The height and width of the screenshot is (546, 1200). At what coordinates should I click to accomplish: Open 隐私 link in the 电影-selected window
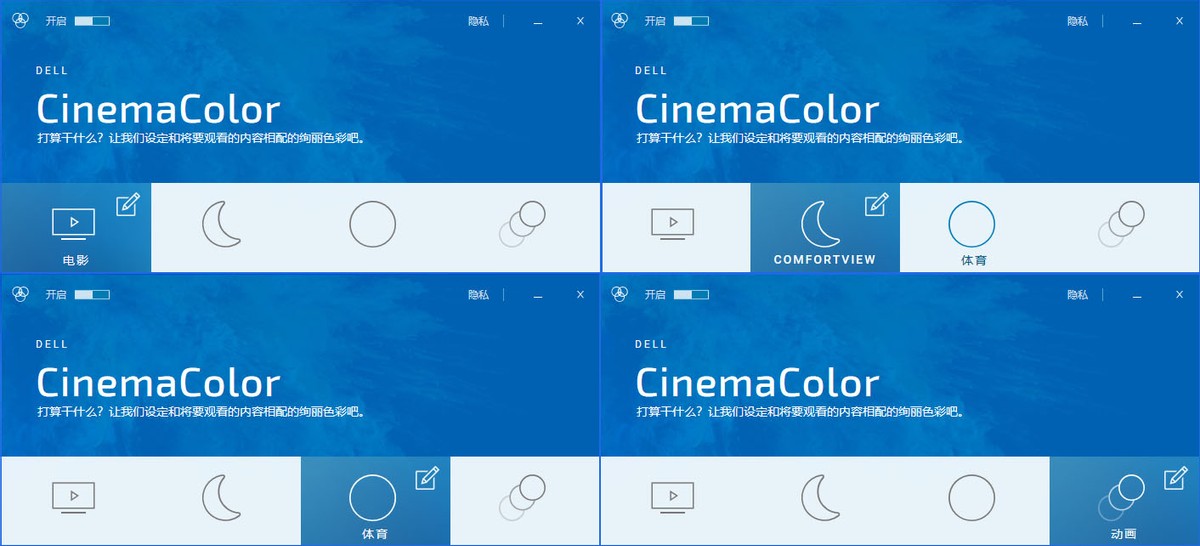tap(478, 21)
